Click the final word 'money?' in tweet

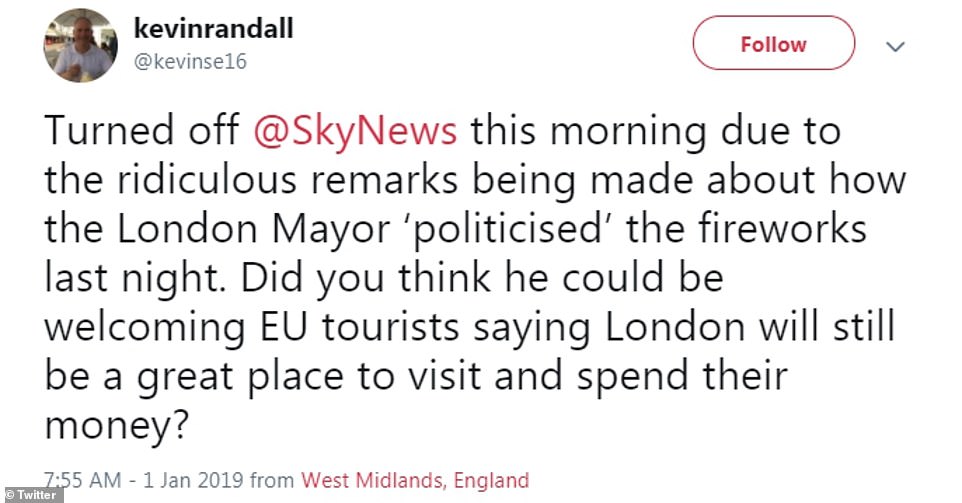tap(118, 423)
